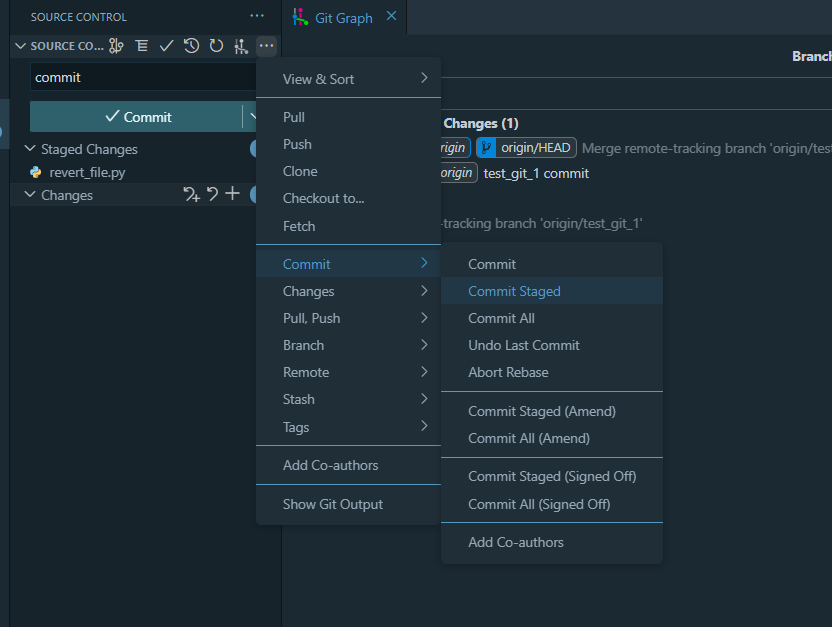Image resolution: width=832 pixels, height=627 pixels.
Task: Open revert_file.py in Staged Changes
Action: click(x=88, y=172)
